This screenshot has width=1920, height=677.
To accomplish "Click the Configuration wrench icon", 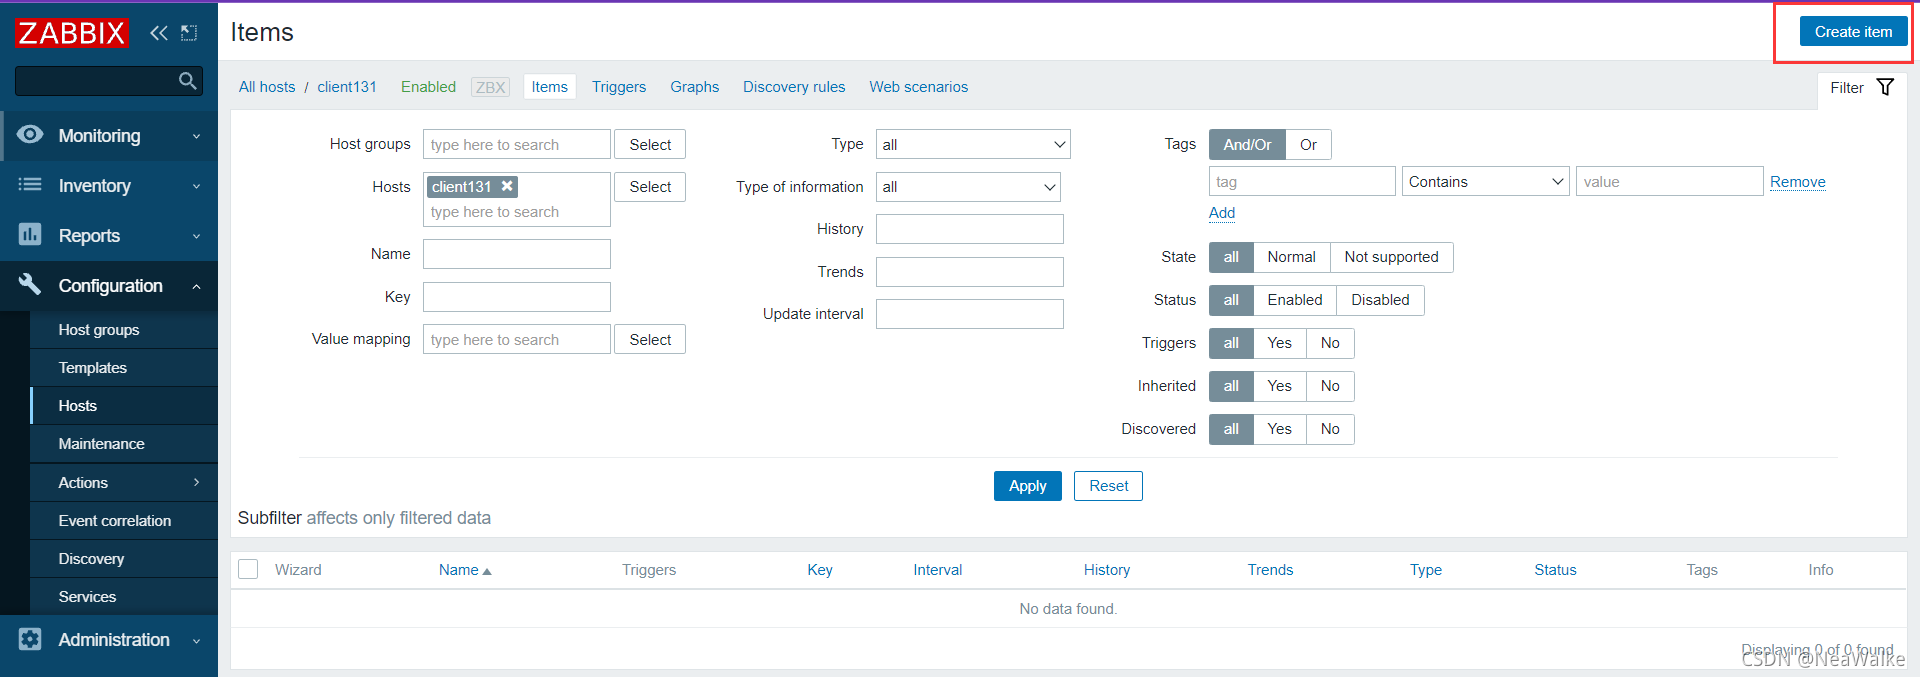I will coord(30,284).
